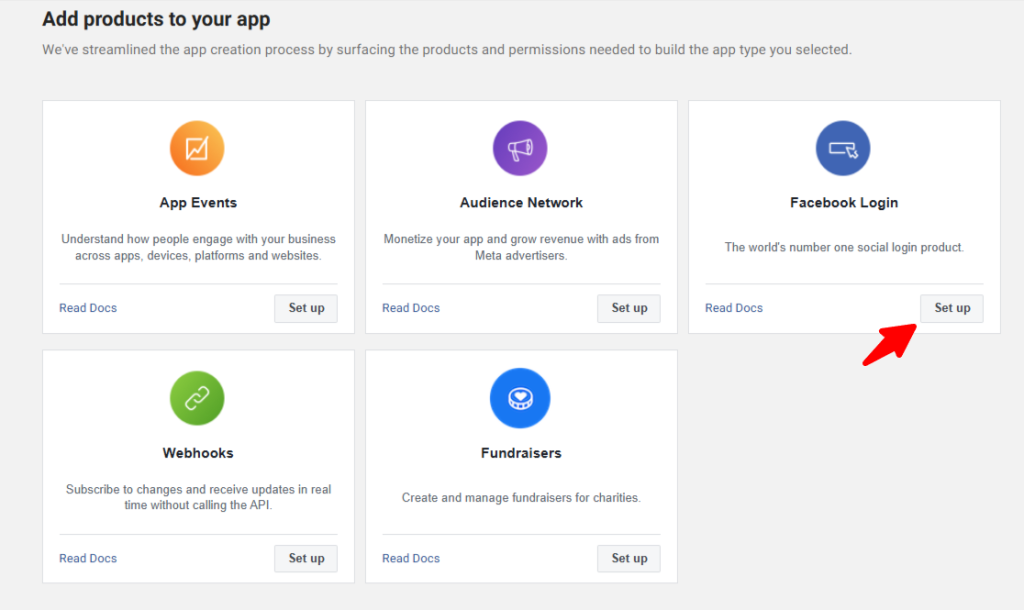Click Set up under Webhooks
Viewport: 1024px width, 610px height.
[306, 558]
